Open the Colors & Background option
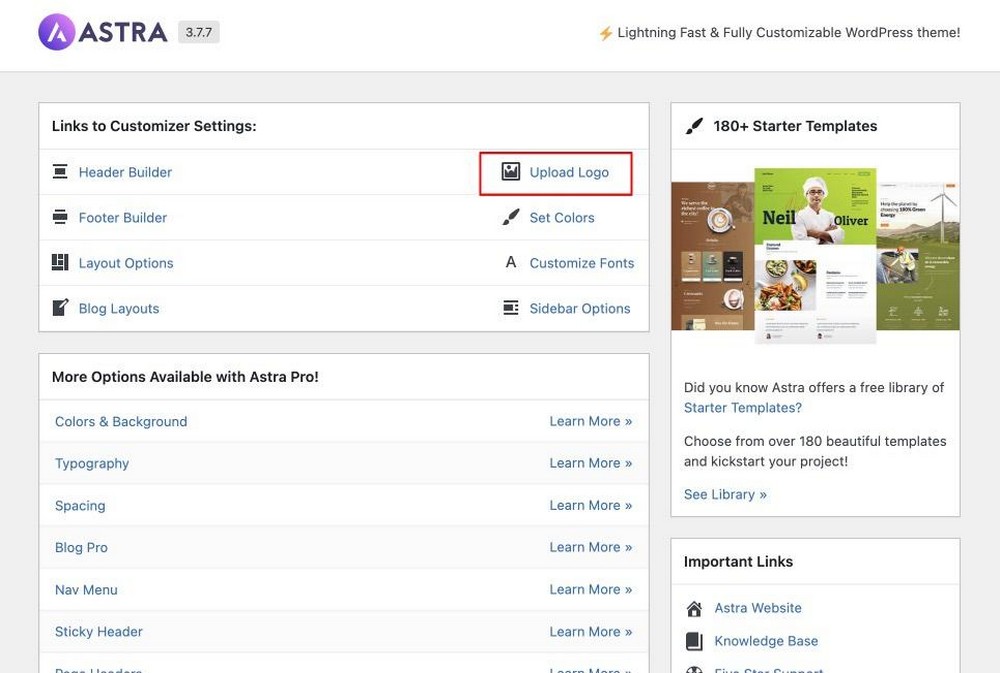This screenshot has height=673, width=1000. (121, 422)
